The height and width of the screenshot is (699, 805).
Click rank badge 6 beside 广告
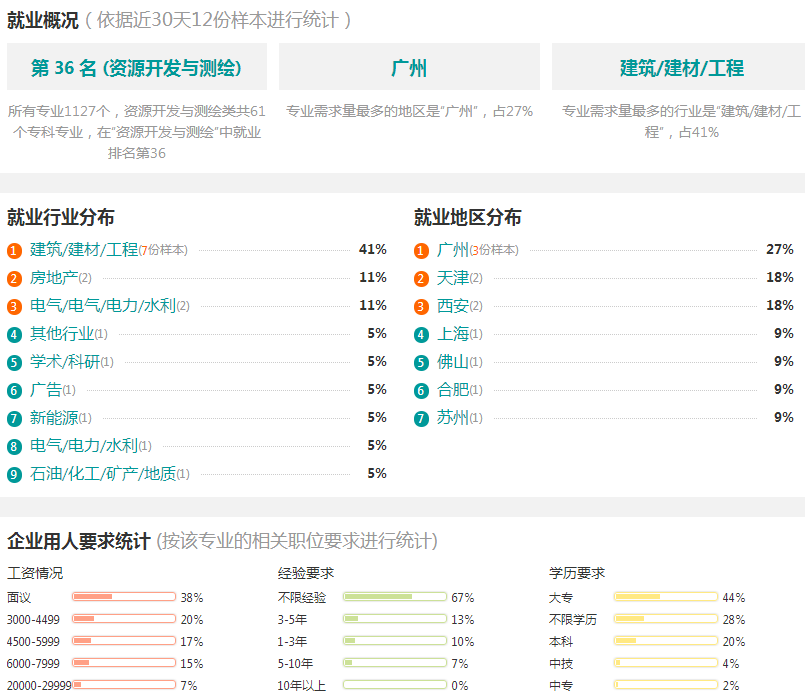[14, 391]
